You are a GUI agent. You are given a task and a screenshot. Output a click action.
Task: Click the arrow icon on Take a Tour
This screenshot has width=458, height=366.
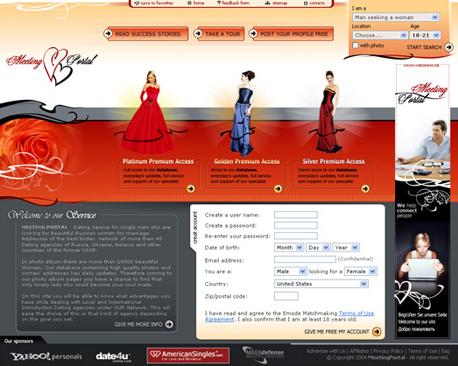(198, 33)
